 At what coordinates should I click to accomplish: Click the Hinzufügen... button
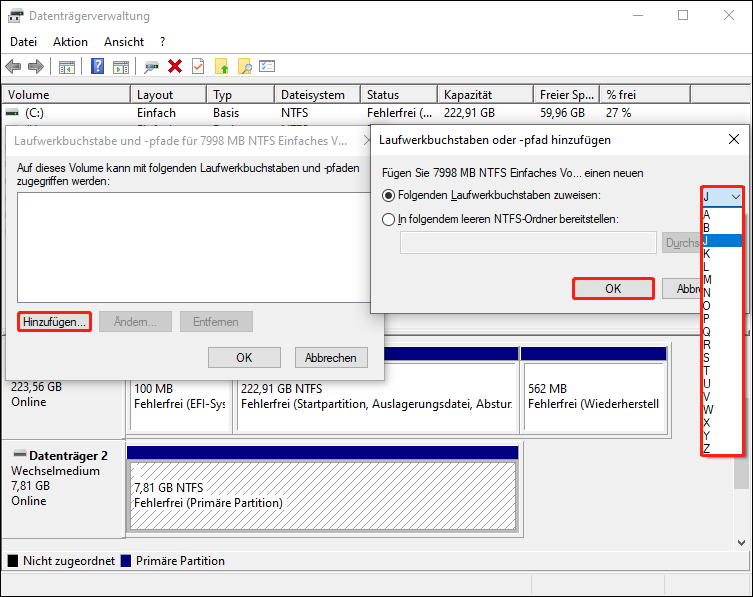(54, 322)
